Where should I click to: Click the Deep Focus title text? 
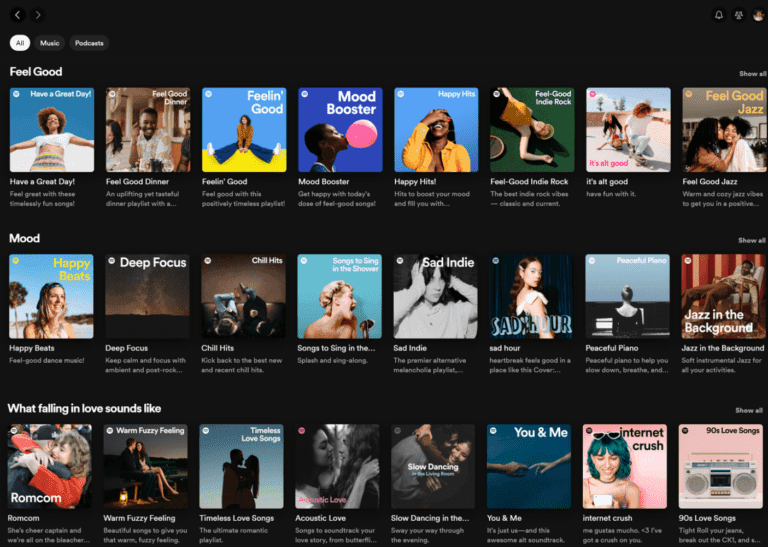[x=126, y=348]
